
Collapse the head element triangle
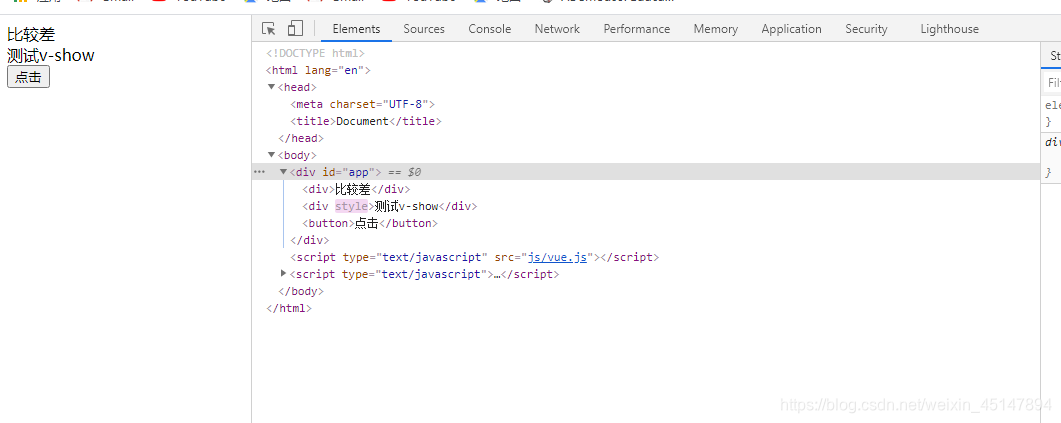(x=271, y=87)
